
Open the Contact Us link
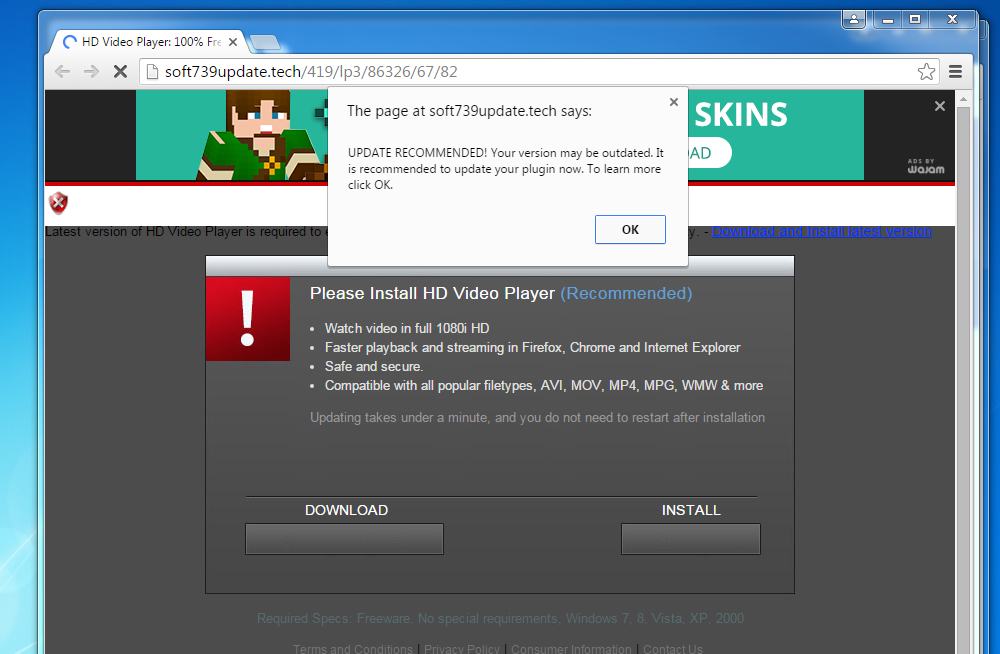point(673,648)
